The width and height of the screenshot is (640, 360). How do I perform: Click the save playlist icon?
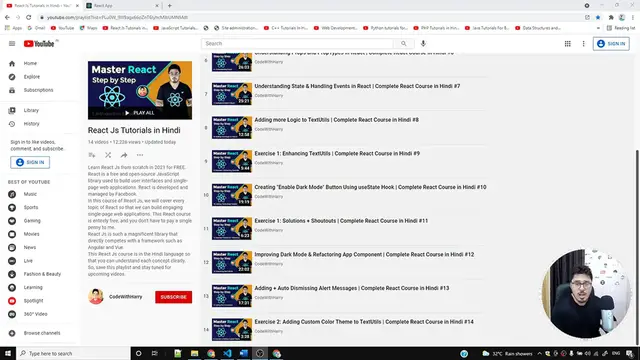point(92,155)
